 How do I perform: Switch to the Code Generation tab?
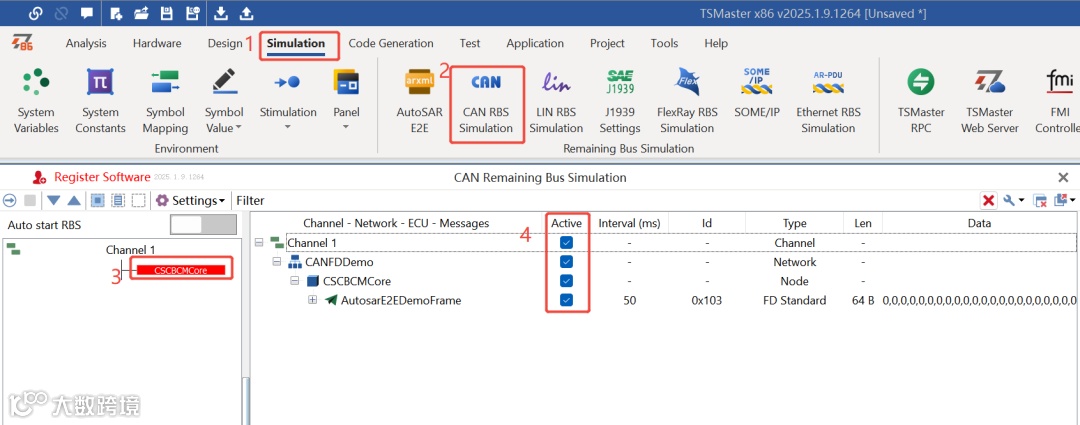[391, 43]
